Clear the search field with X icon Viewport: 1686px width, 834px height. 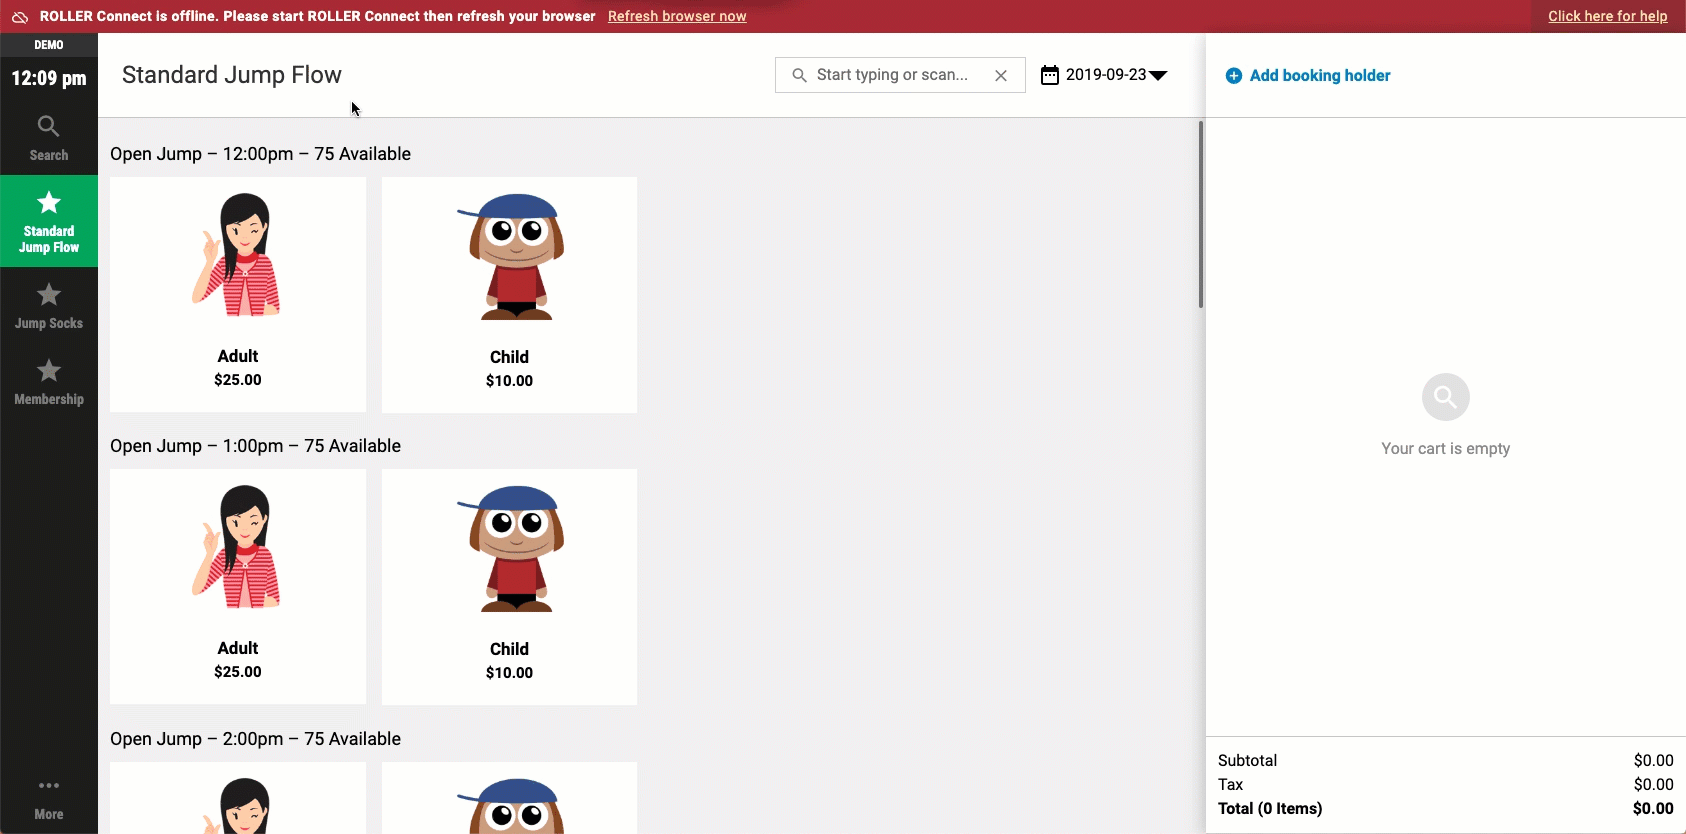1000,75
